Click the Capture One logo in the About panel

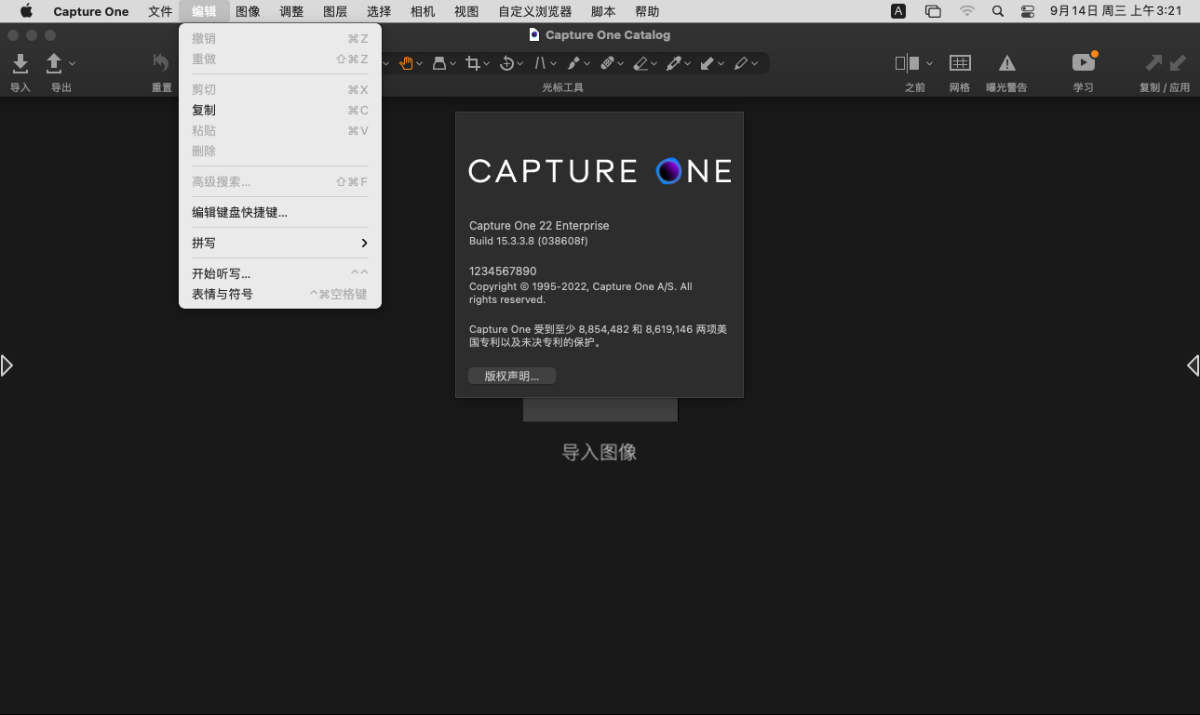(600, 171)
